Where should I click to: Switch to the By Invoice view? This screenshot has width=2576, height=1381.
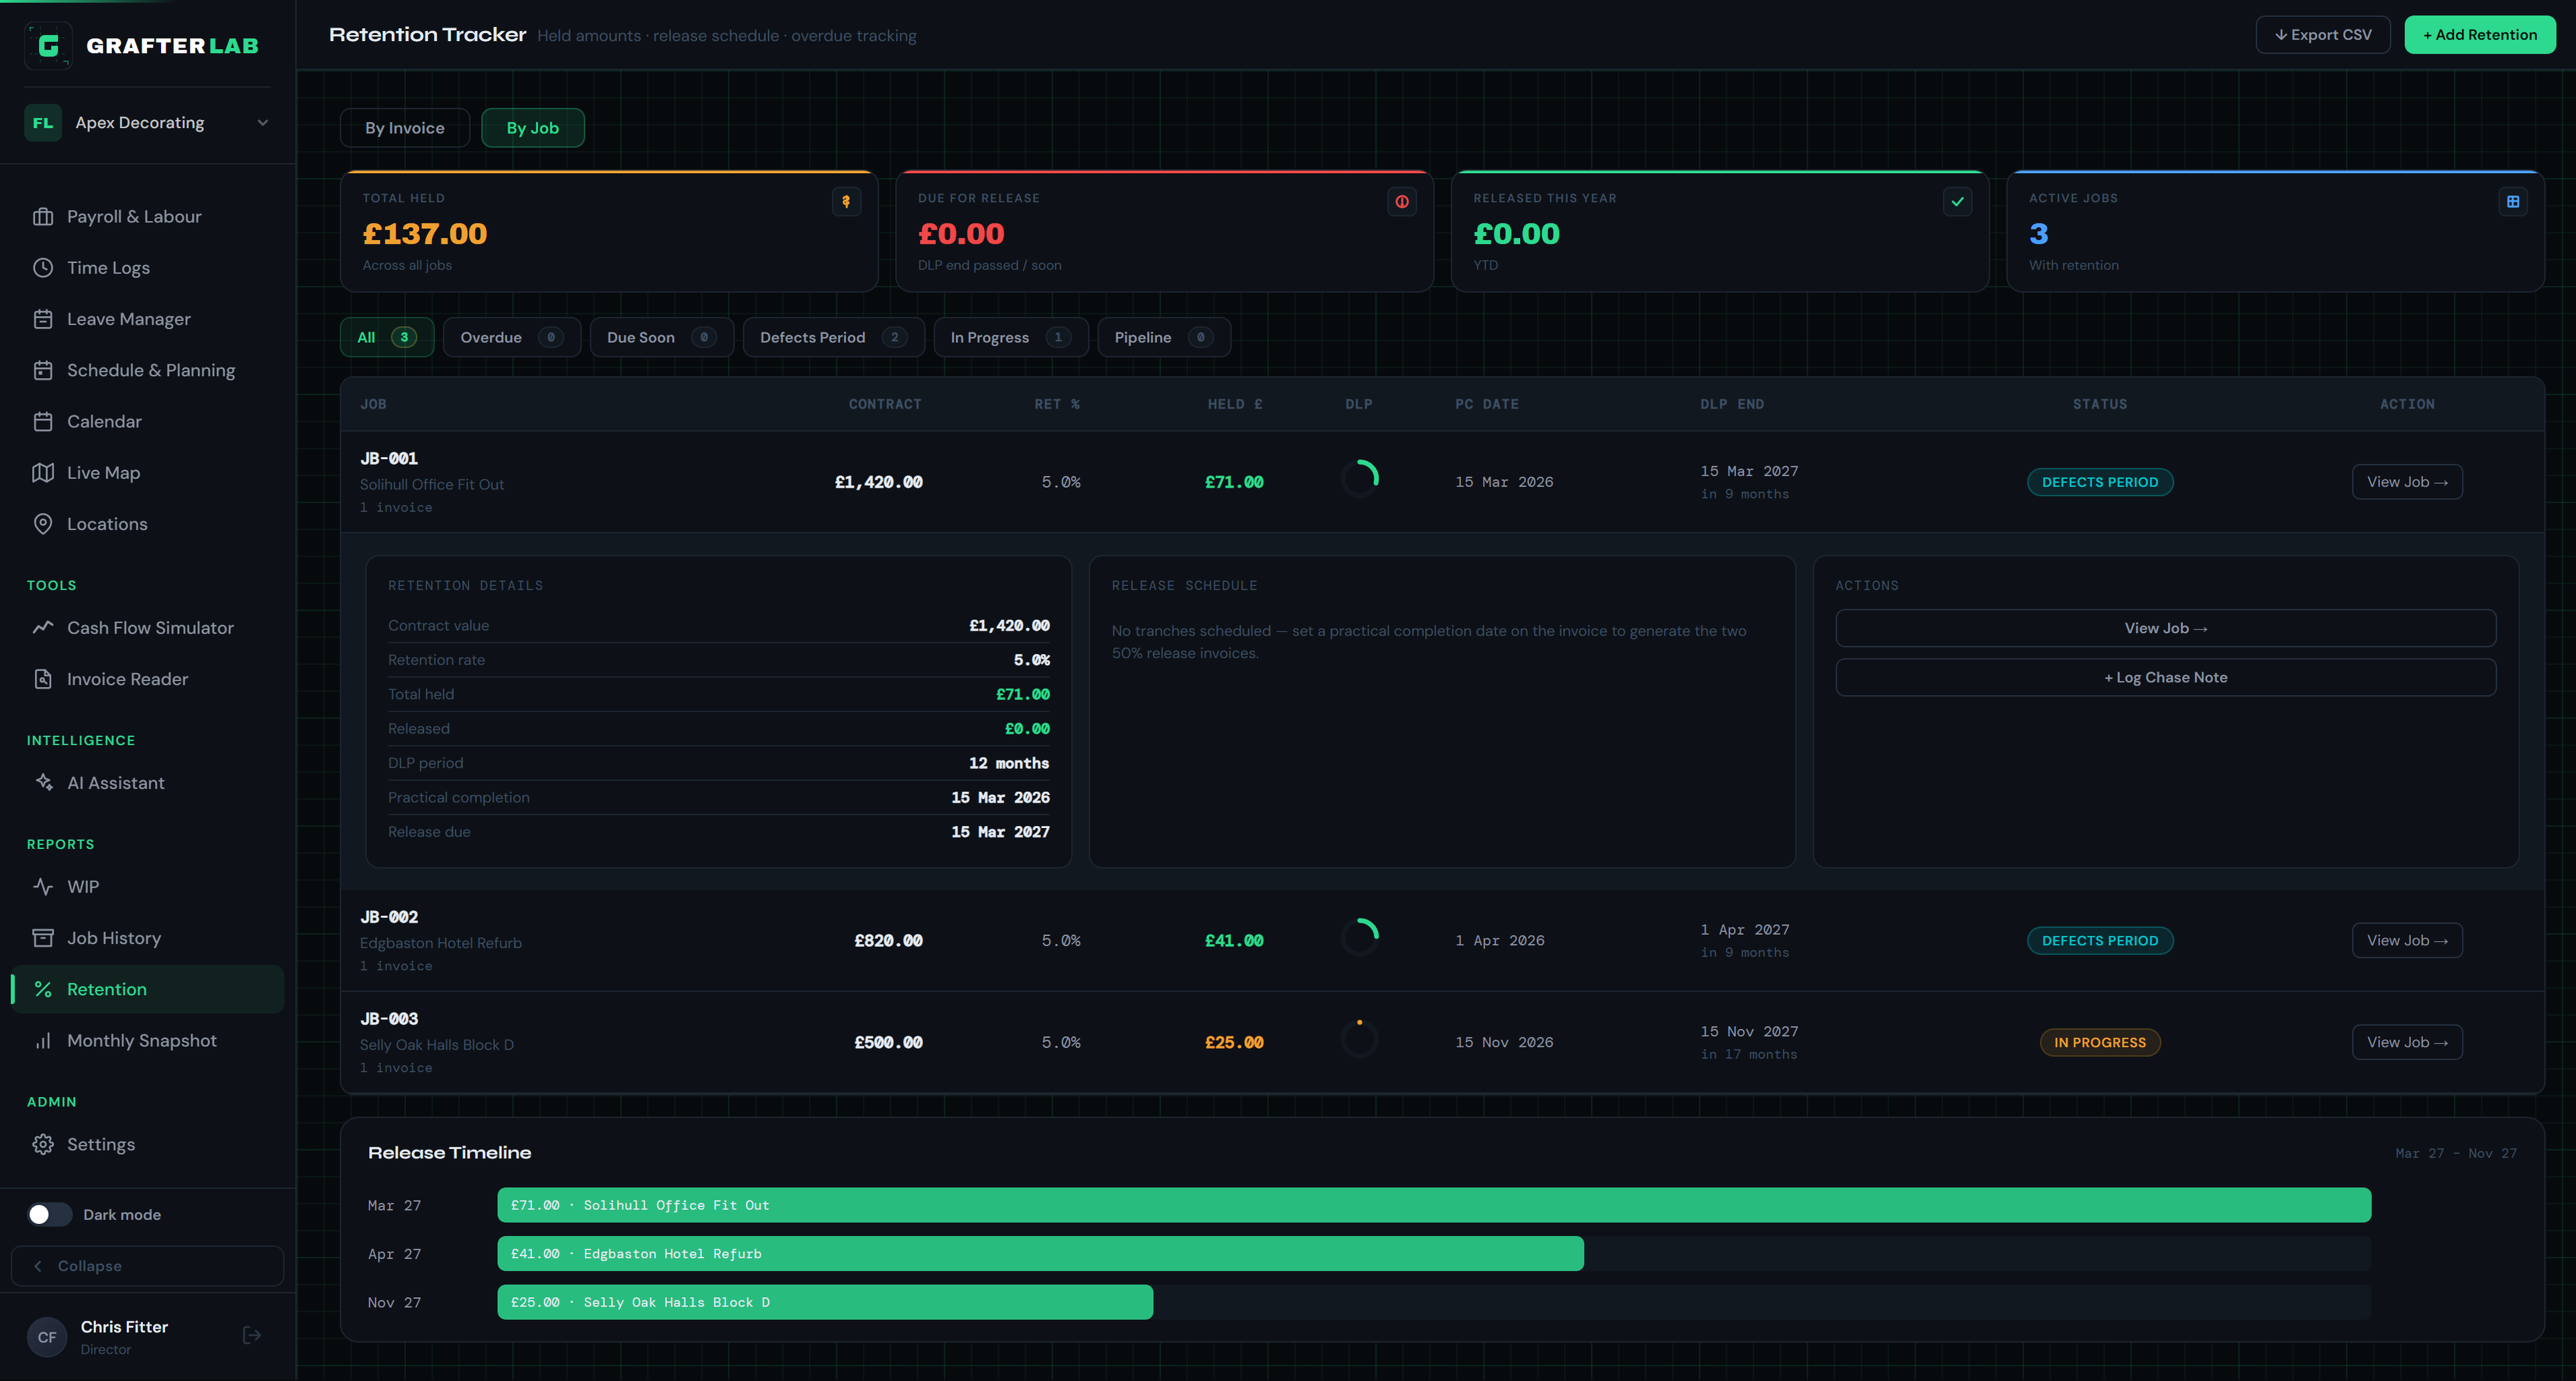pyautogui.click(x=405, y=128)
